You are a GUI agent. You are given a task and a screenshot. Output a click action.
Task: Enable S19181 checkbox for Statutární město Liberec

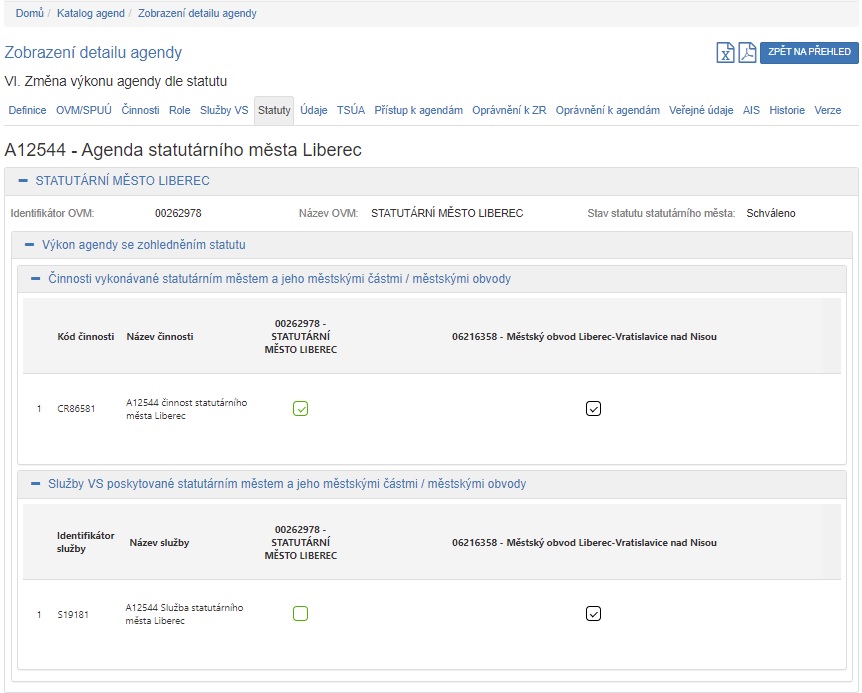(300, 614)
